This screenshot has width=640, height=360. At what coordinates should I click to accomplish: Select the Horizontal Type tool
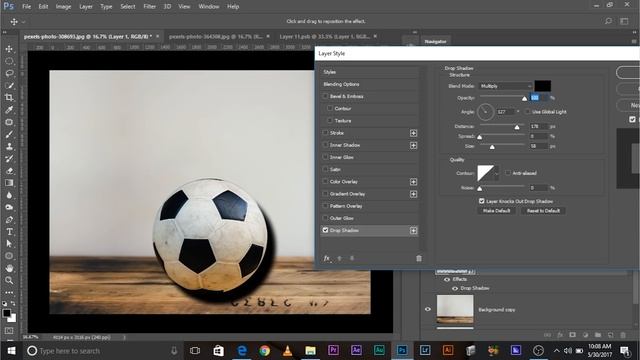coord(9,232)
